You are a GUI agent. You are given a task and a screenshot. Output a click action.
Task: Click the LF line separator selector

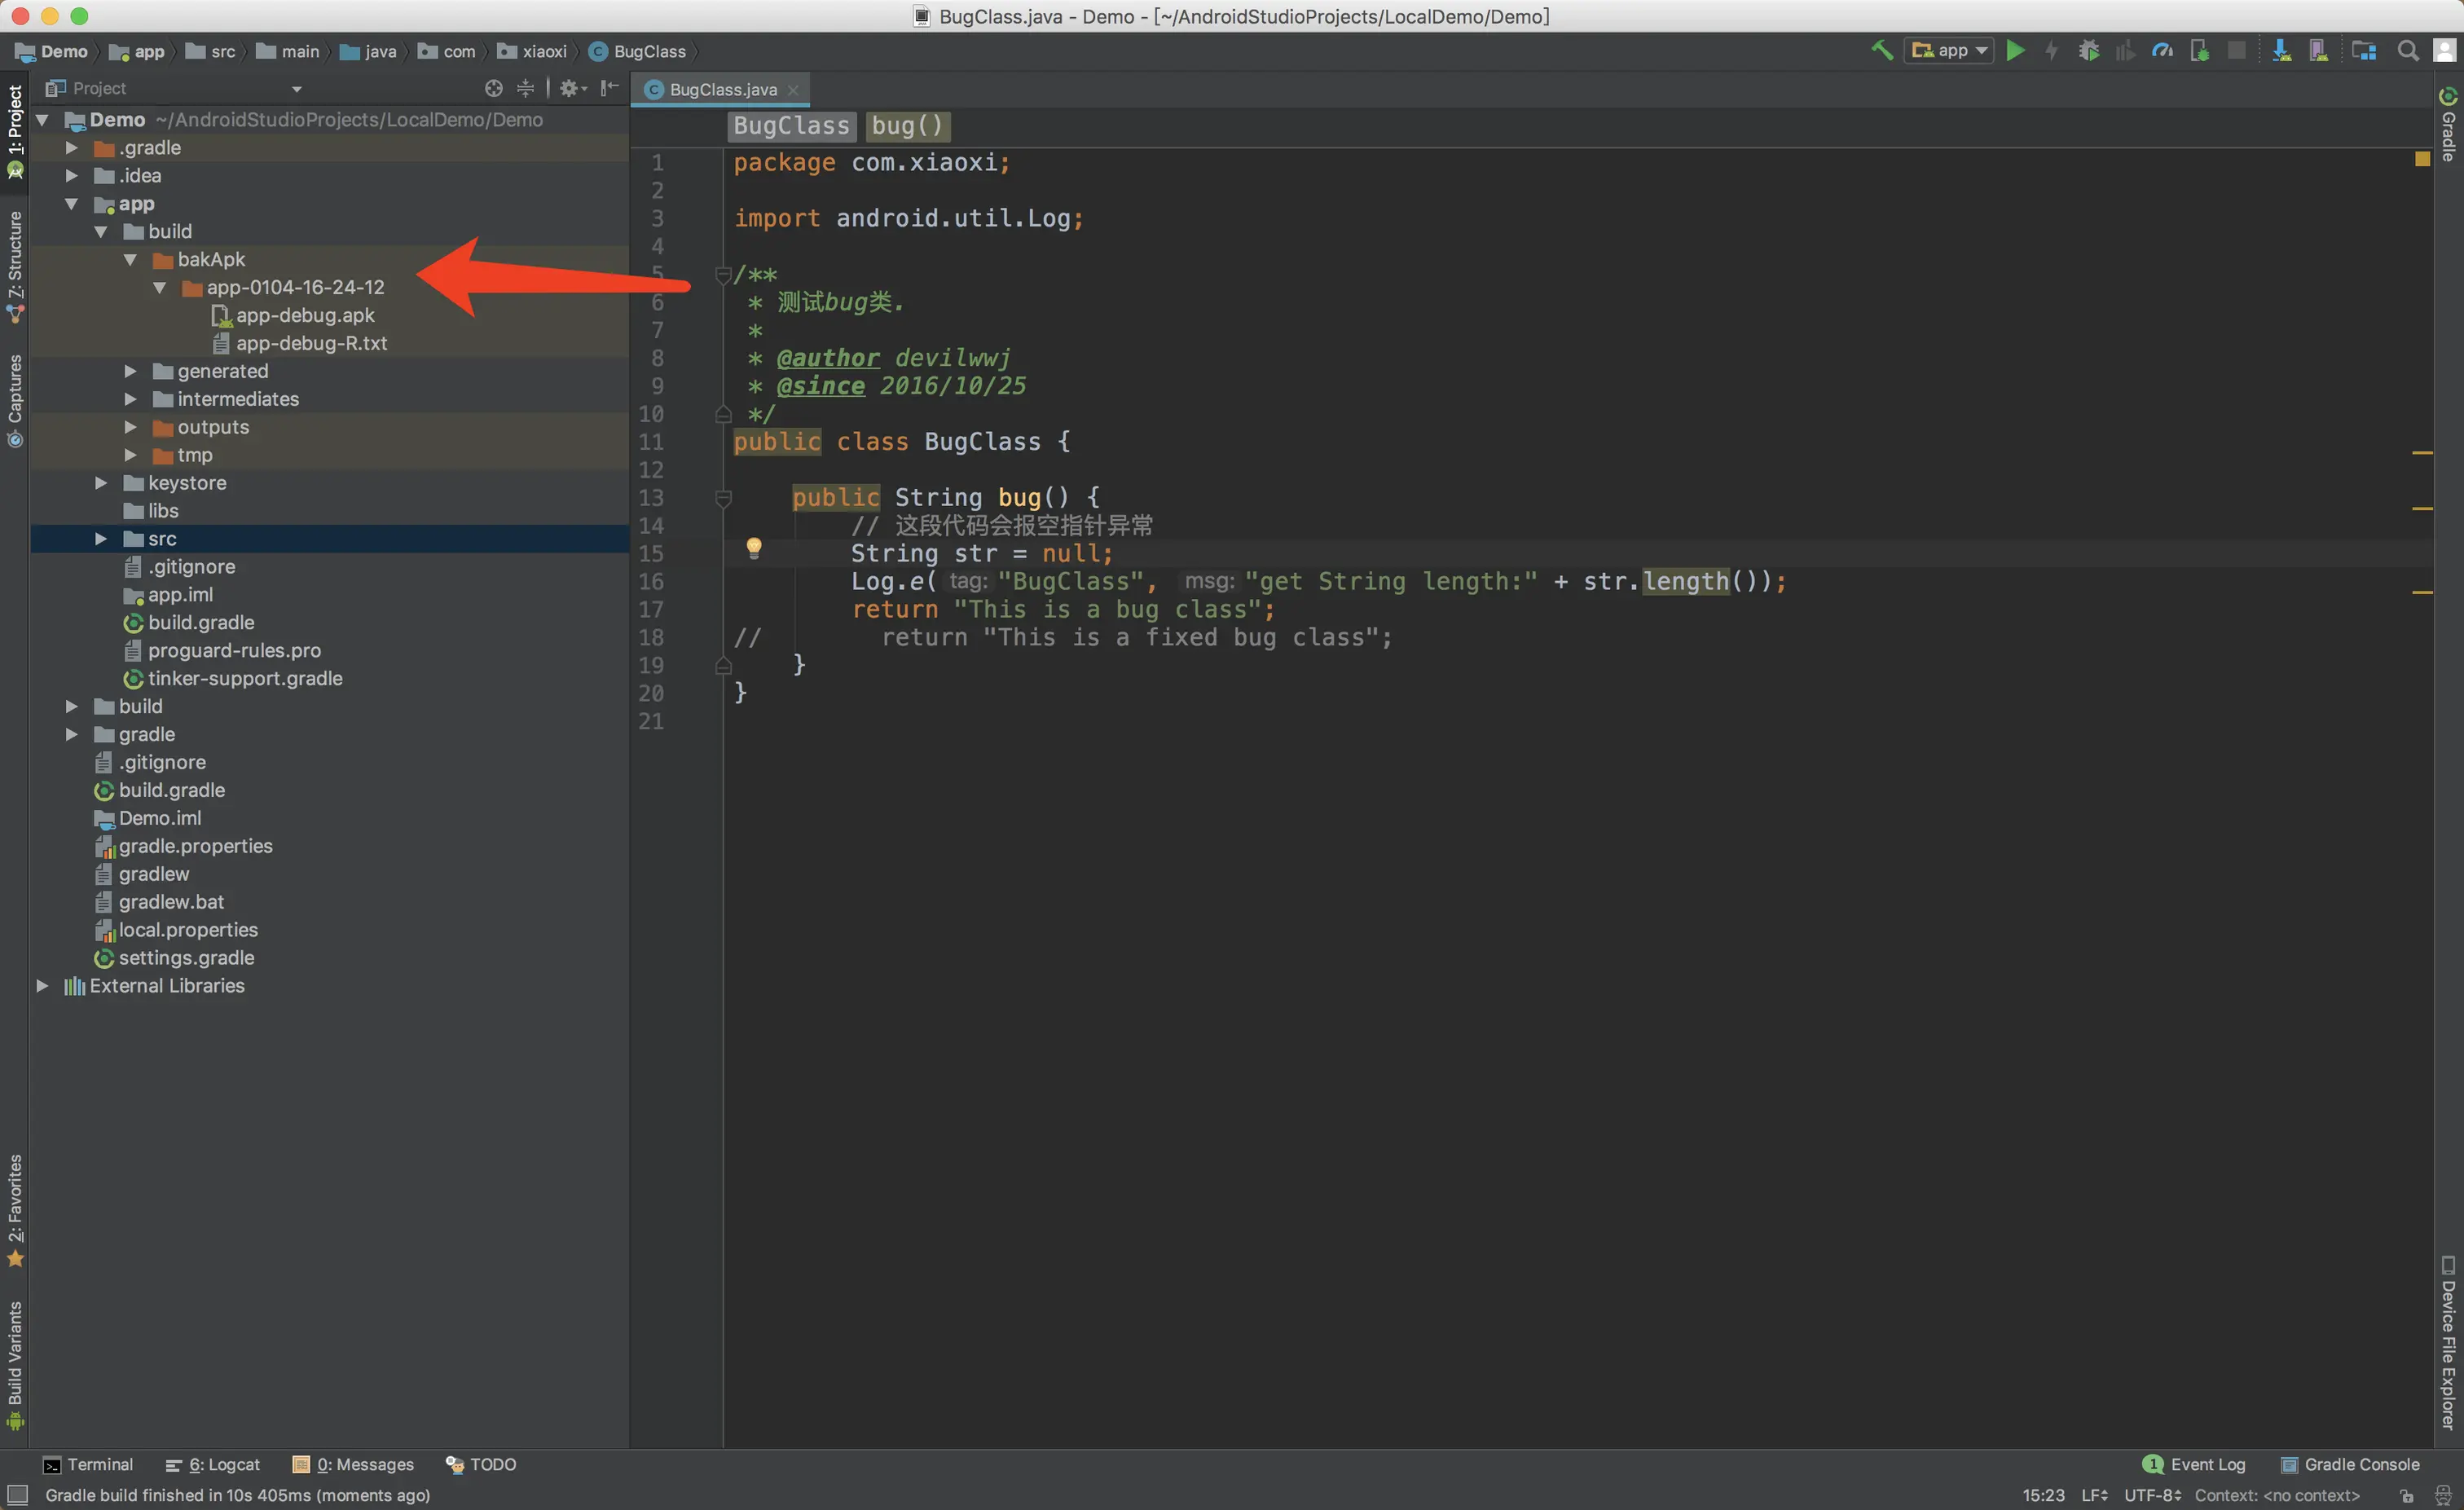[x=2095, y=1495]
